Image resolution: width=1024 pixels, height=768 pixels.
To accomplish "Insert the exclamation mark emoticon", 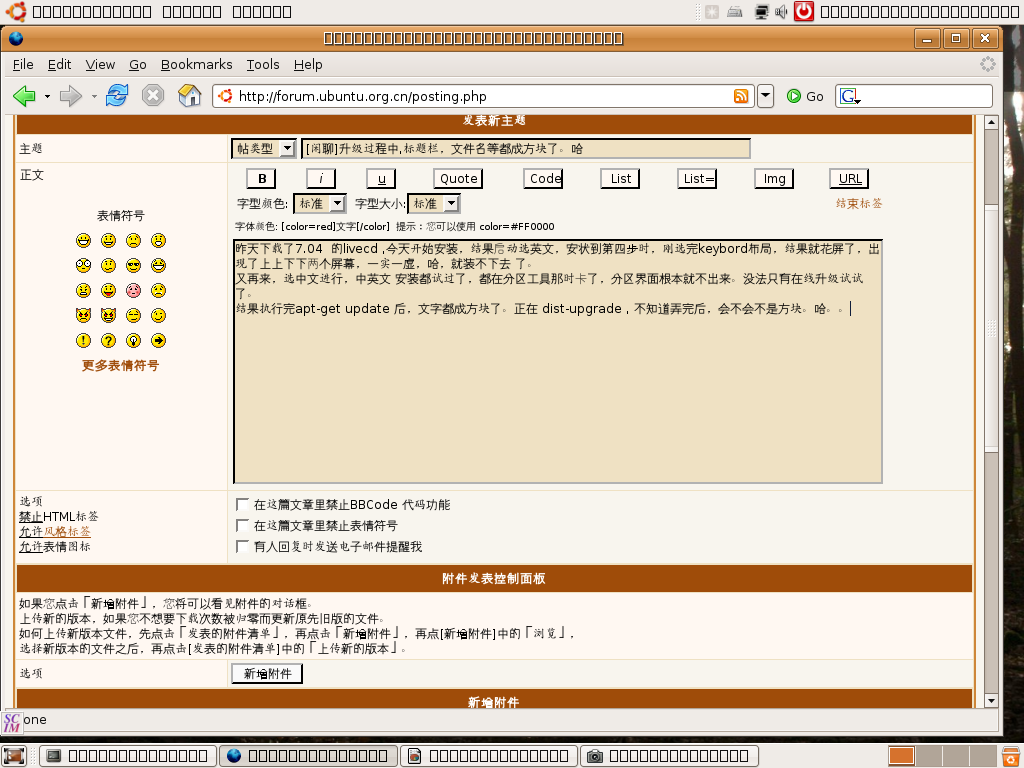I will (x=84, y=340).
